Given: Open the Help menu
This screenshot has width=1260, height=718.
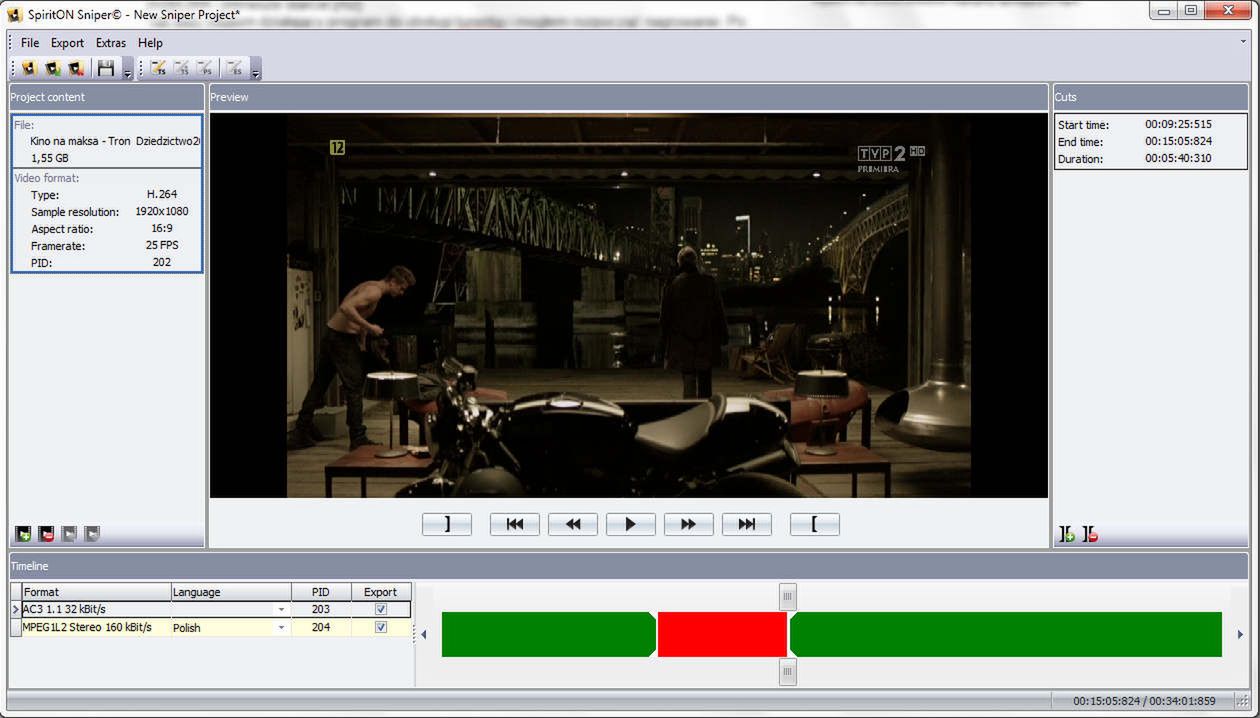Looking at the screenshot, I should click(x=150, y=43).
